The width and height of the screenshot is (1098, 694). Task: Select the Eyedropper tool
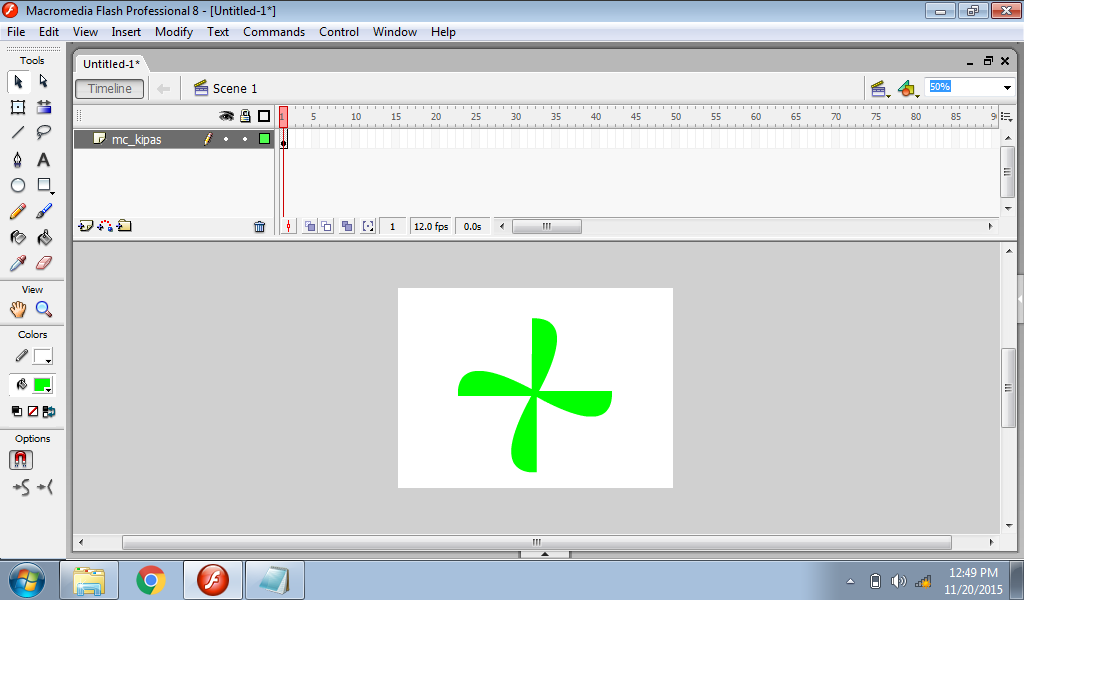click(18, 263)
